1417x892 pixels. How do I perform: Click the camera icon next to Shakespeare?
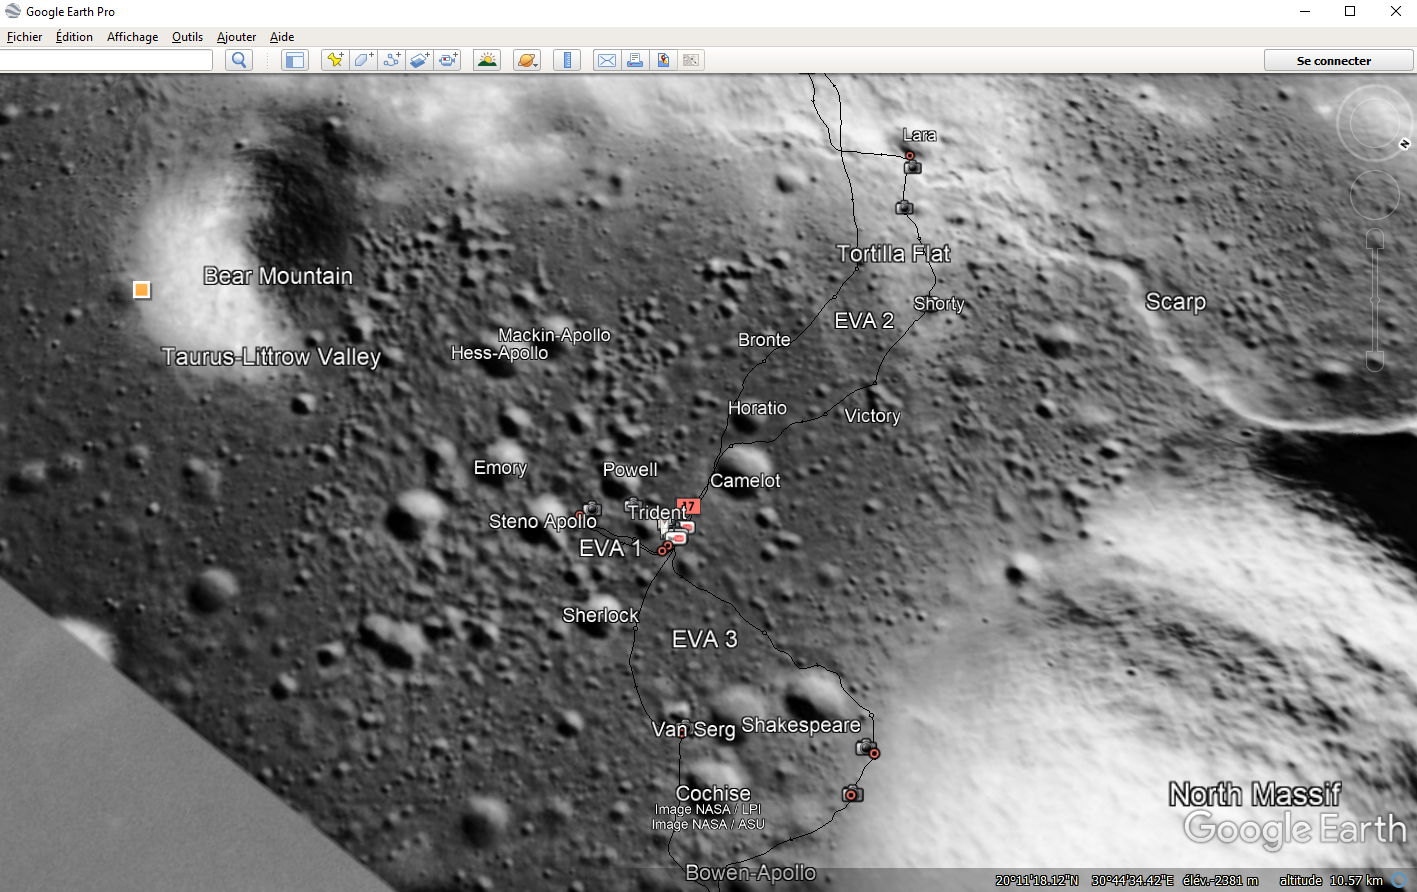(x=865, y=747)
